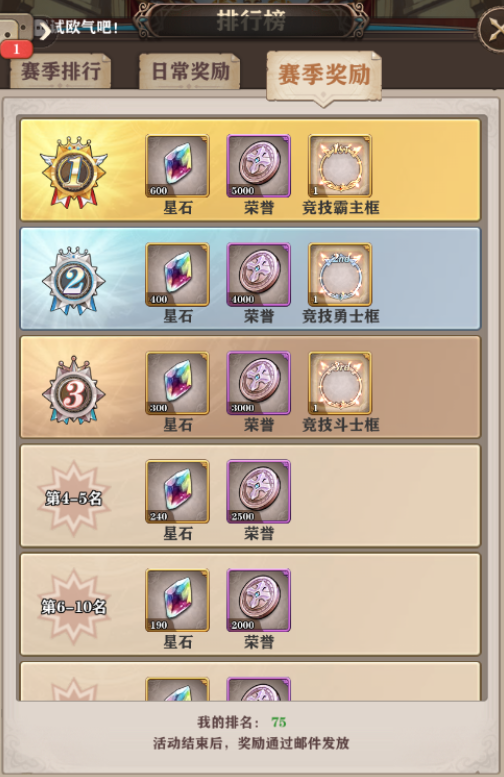Screen dimensions: 504x777
Task: Click my ranking number 75
Action: click(279, 722)
